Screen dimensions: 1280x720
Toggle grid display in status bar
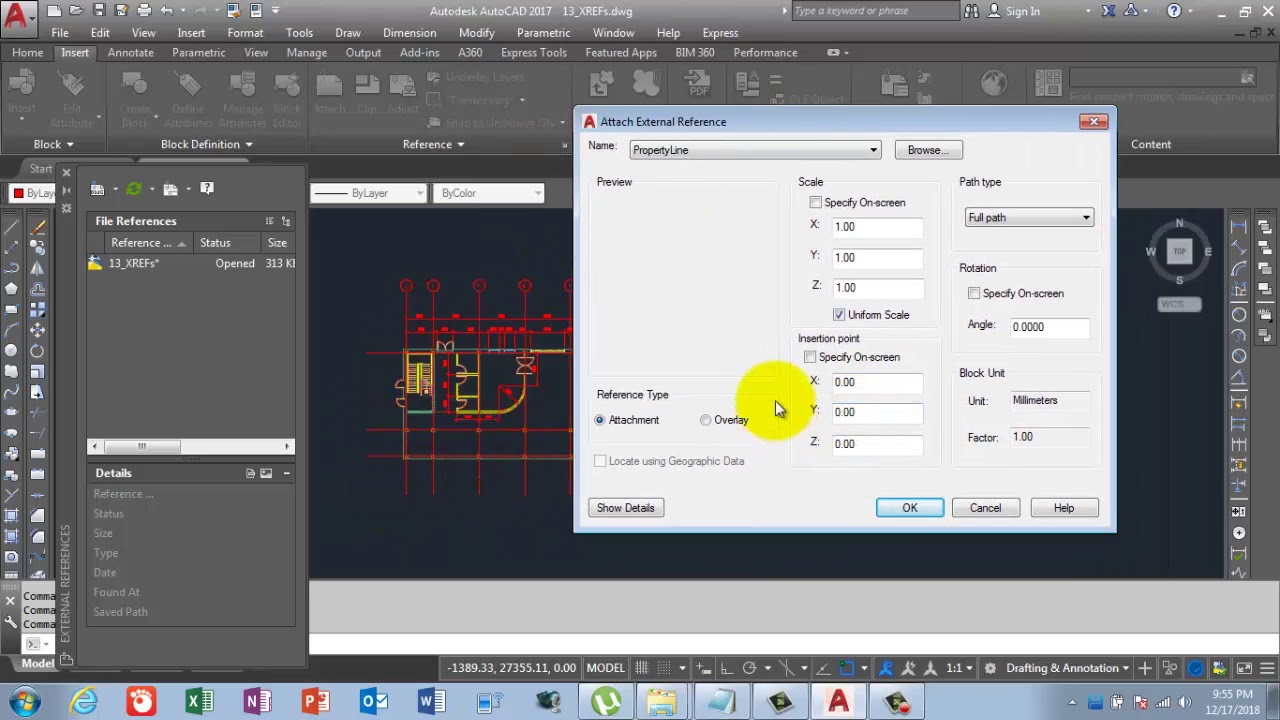641,668
